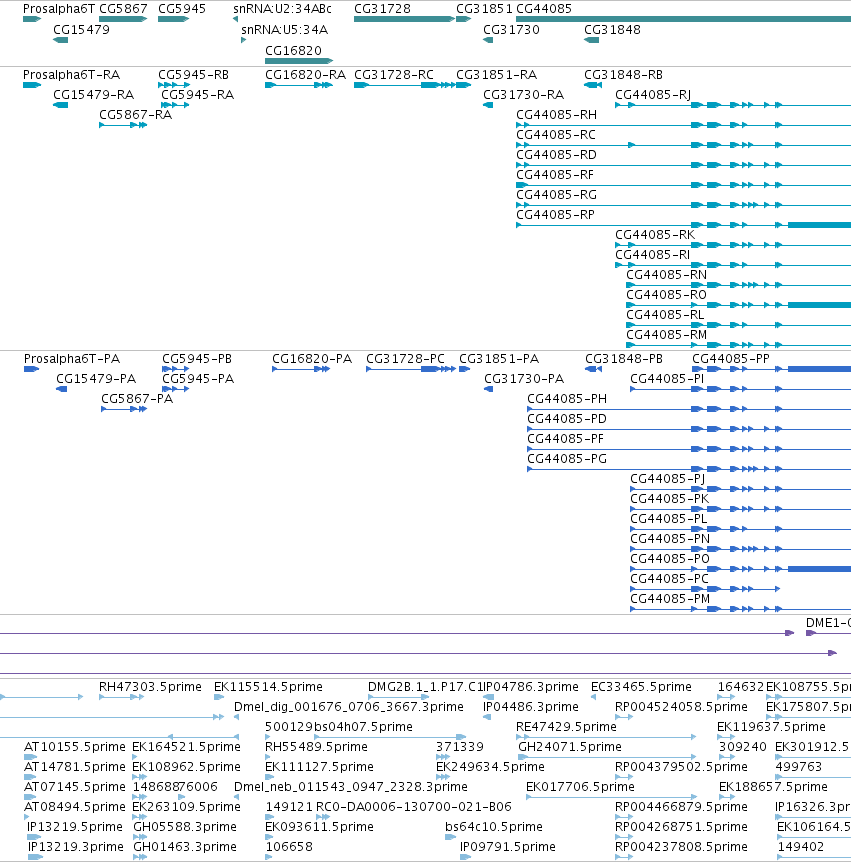Click the CG5945 gene label
This screenshot has height=862, width=851.
[x=182, y=9]
